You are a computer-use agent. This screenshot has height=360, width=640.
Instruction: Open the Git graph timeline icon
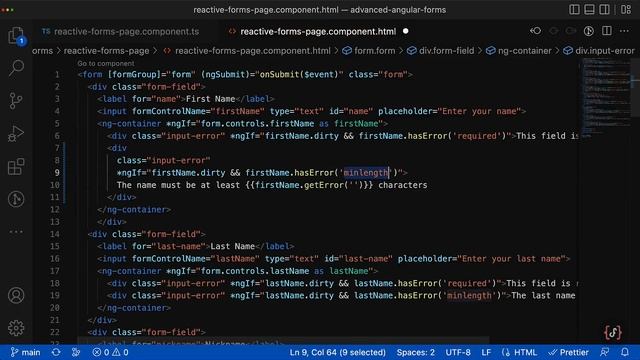pyautogui.click(x=16, y=199)
